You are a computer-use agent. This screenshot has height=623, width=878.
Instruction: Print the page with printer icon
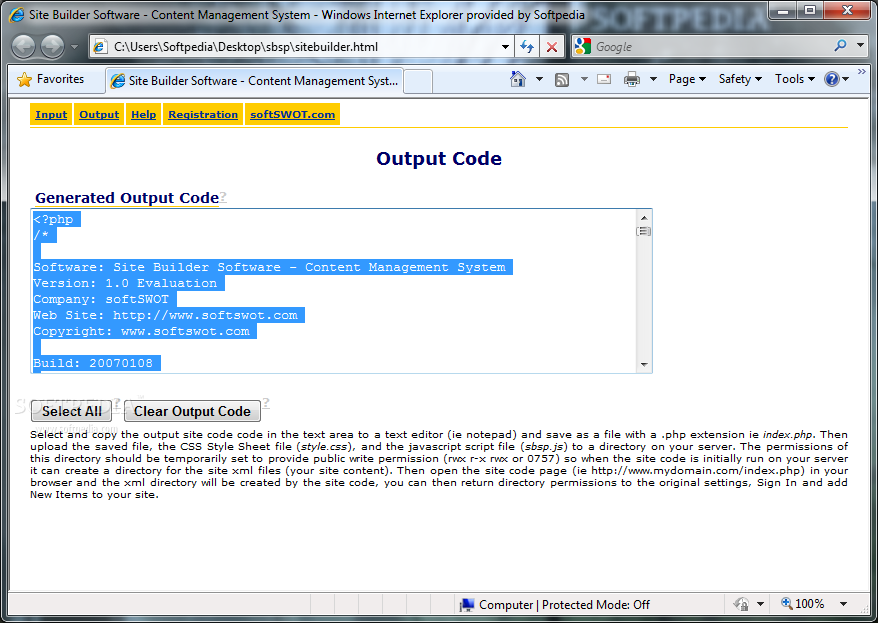(632, 79)
